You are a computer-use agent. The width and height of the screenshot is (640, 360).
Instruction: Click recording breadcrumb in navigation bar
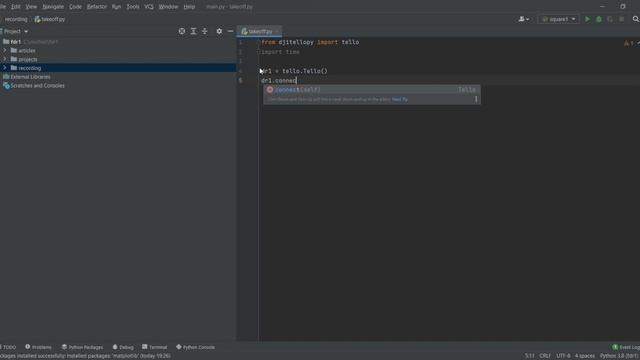16,19
